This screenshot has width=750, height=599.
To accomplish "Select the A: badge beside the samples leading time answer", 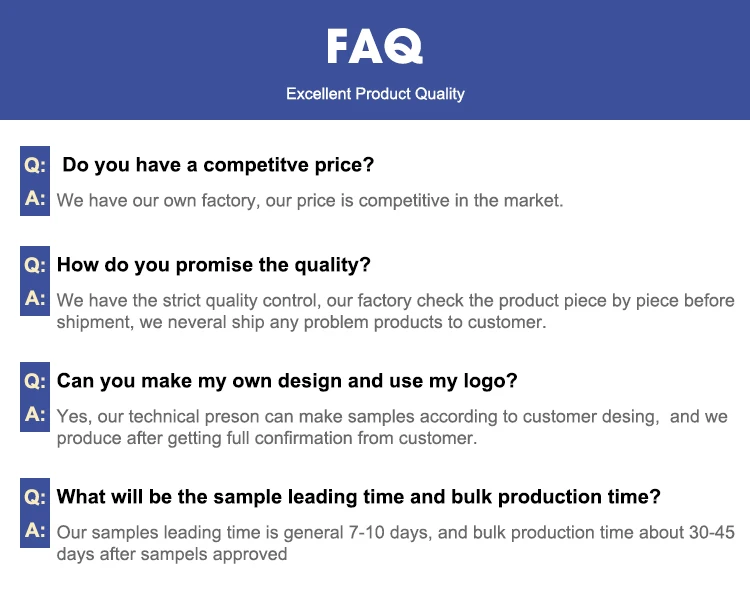I will 35,531.
